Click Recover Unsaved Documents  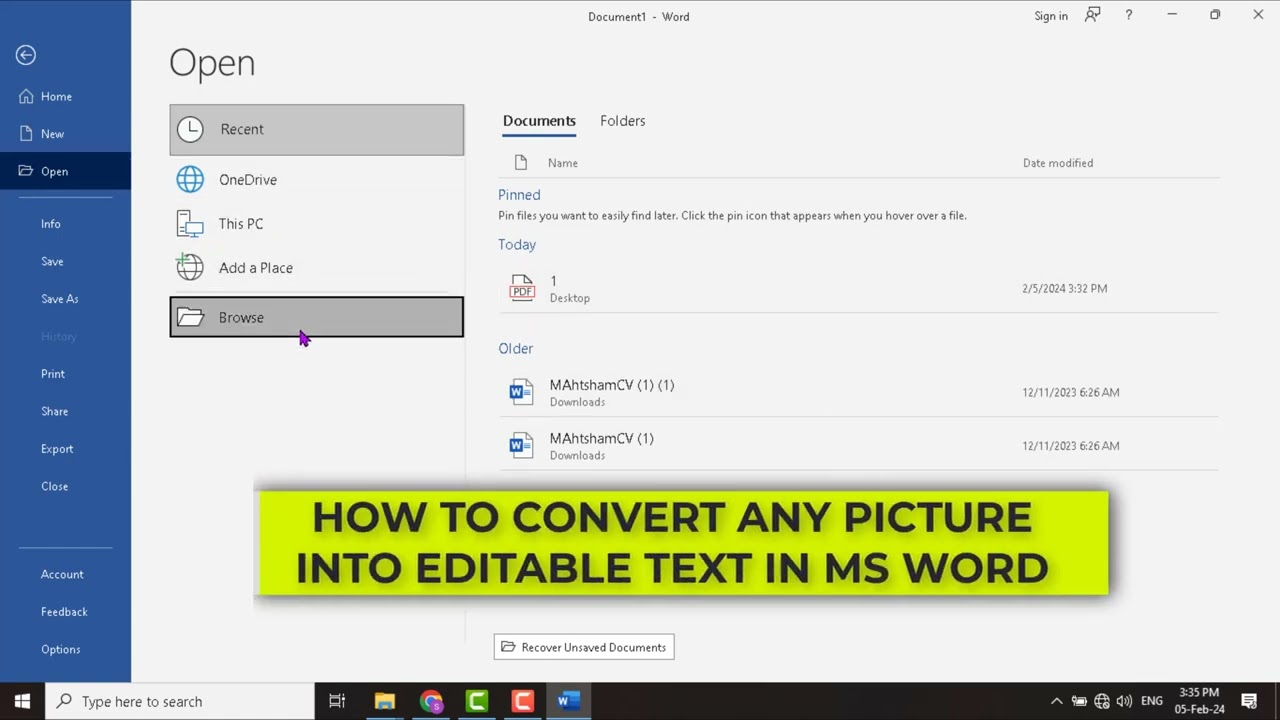click(x=584, y=647)
